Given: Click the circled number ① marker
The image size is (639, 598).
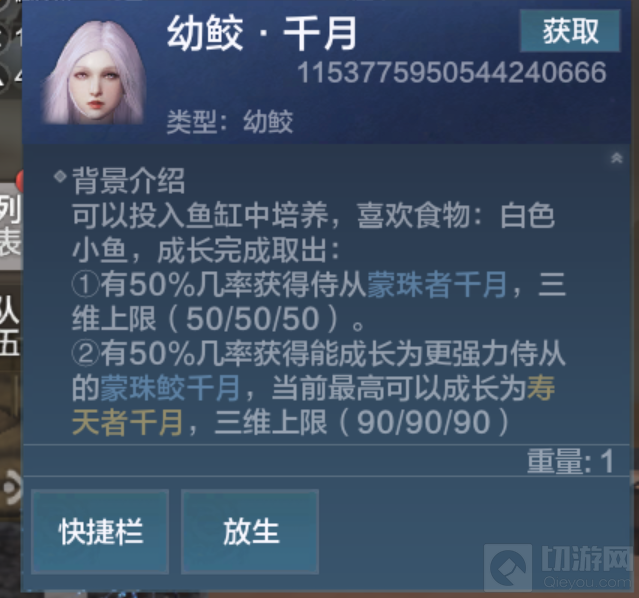Looking at the screenshot, I should 86,285.
